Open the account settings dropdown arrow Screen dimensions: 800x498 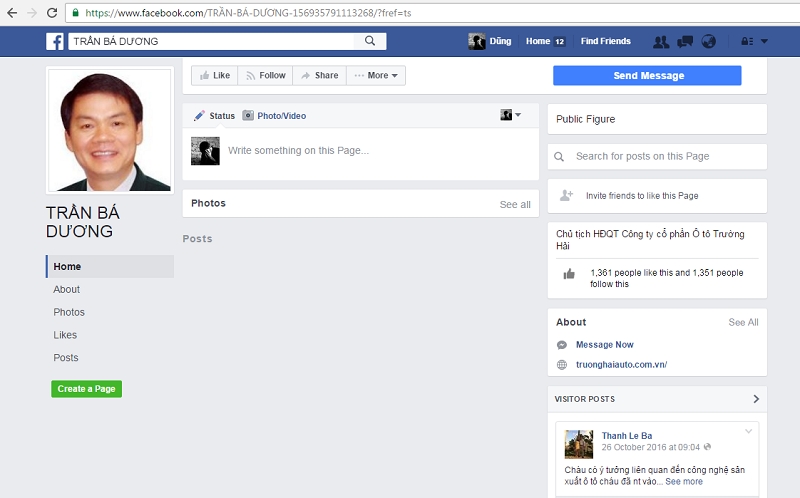(765, 41)
